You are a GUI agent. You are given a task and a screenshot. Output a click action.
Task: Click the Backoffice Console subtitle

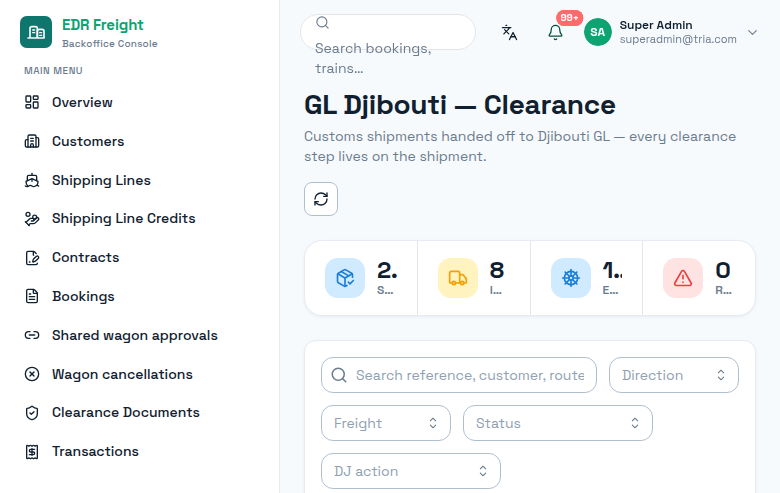[x=109, y=44]
